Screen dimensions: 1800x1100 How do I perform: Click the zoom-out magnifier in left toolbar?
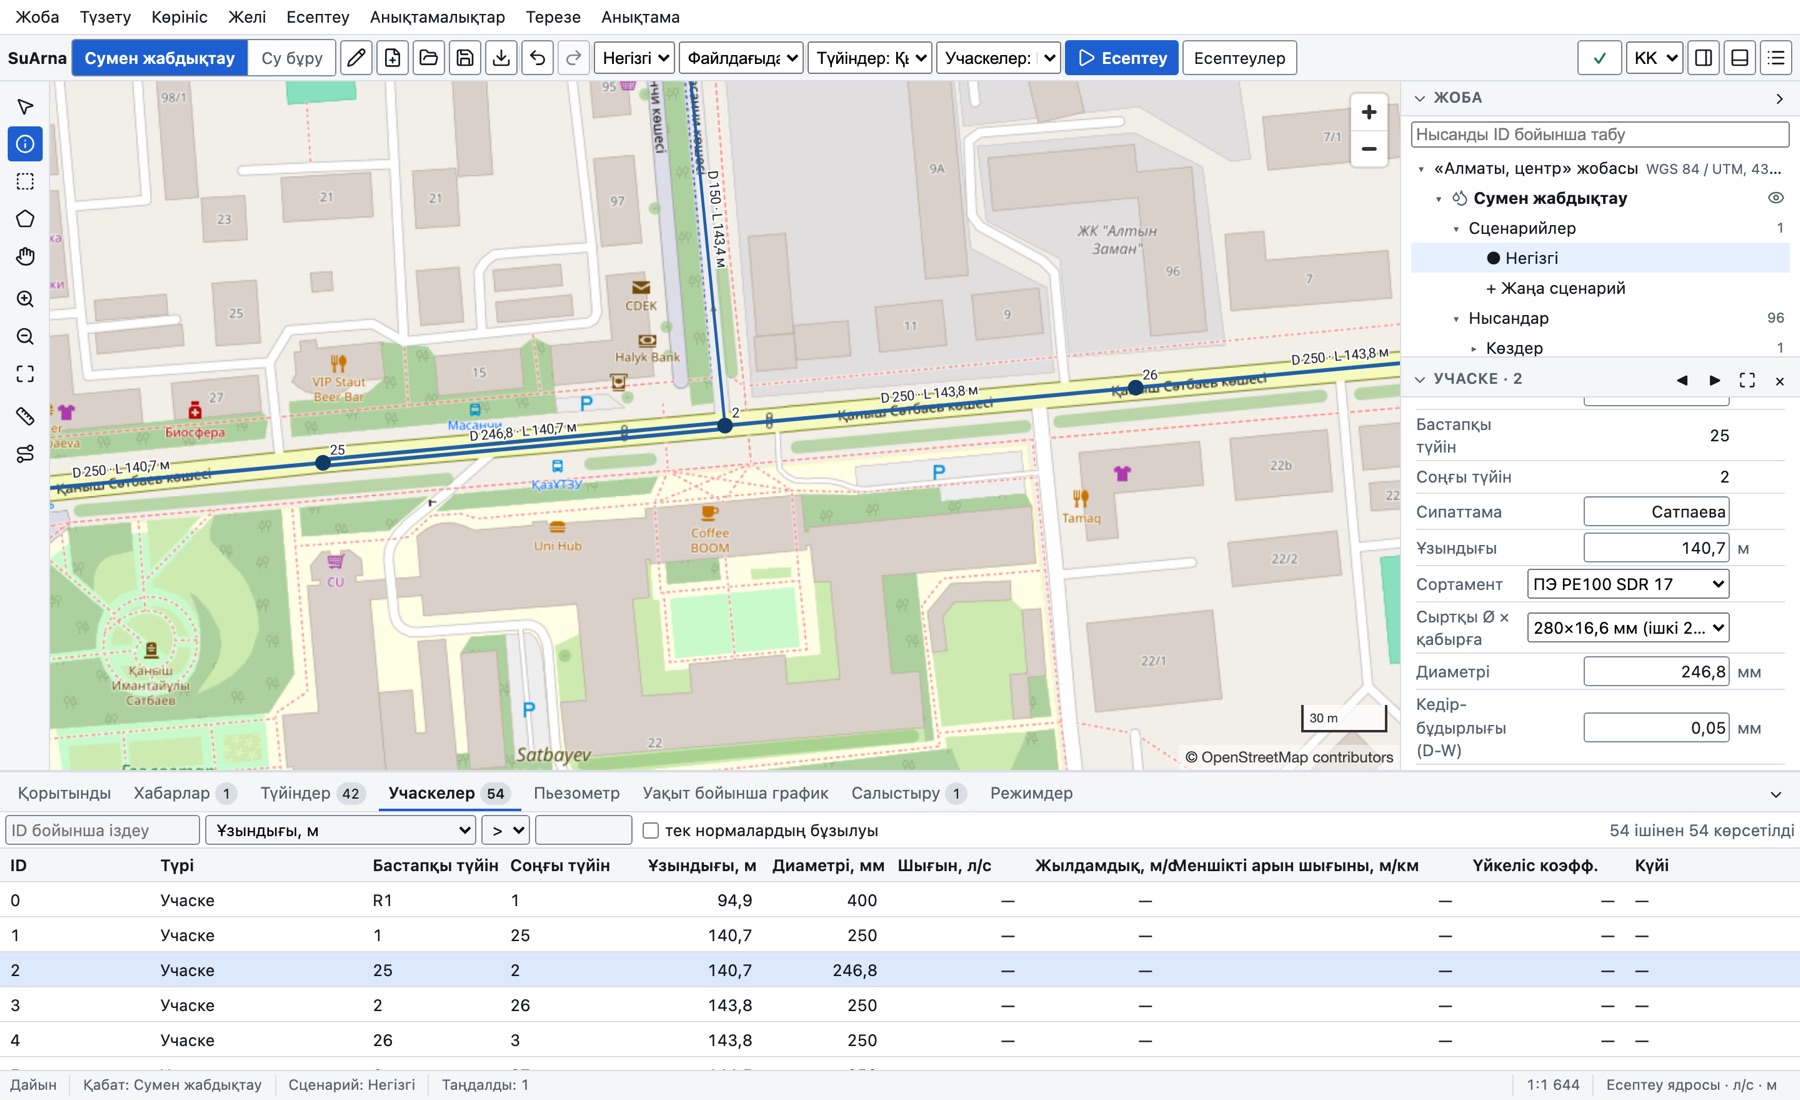click(25, 337)
